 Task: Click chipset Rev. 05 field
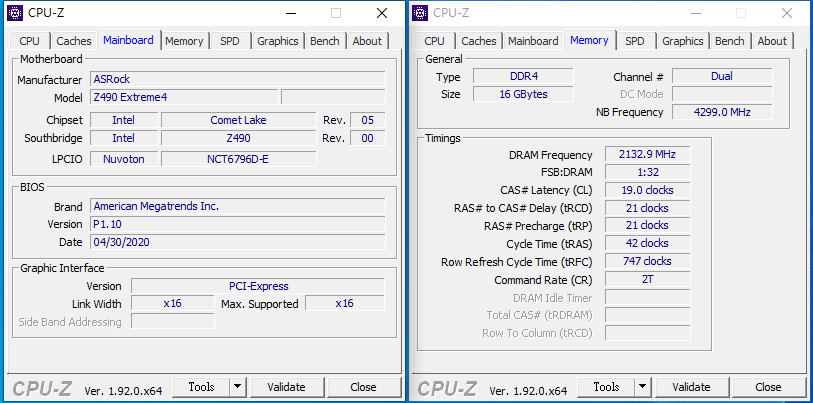click(368, 120)
